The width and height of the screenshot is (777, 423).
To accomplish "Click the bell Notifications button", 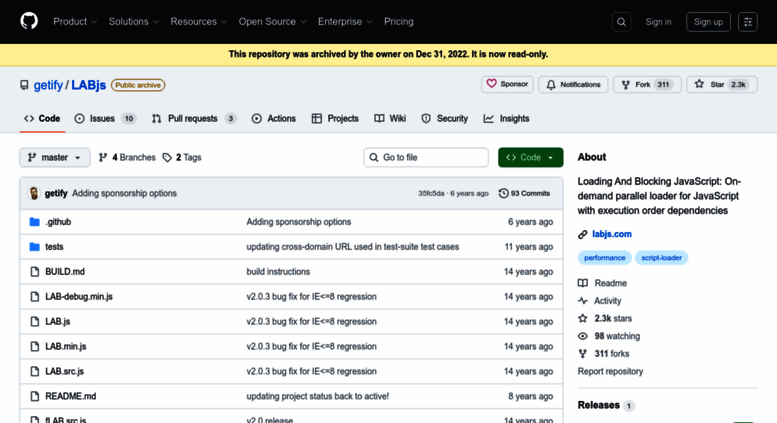I will coord(573,84).
